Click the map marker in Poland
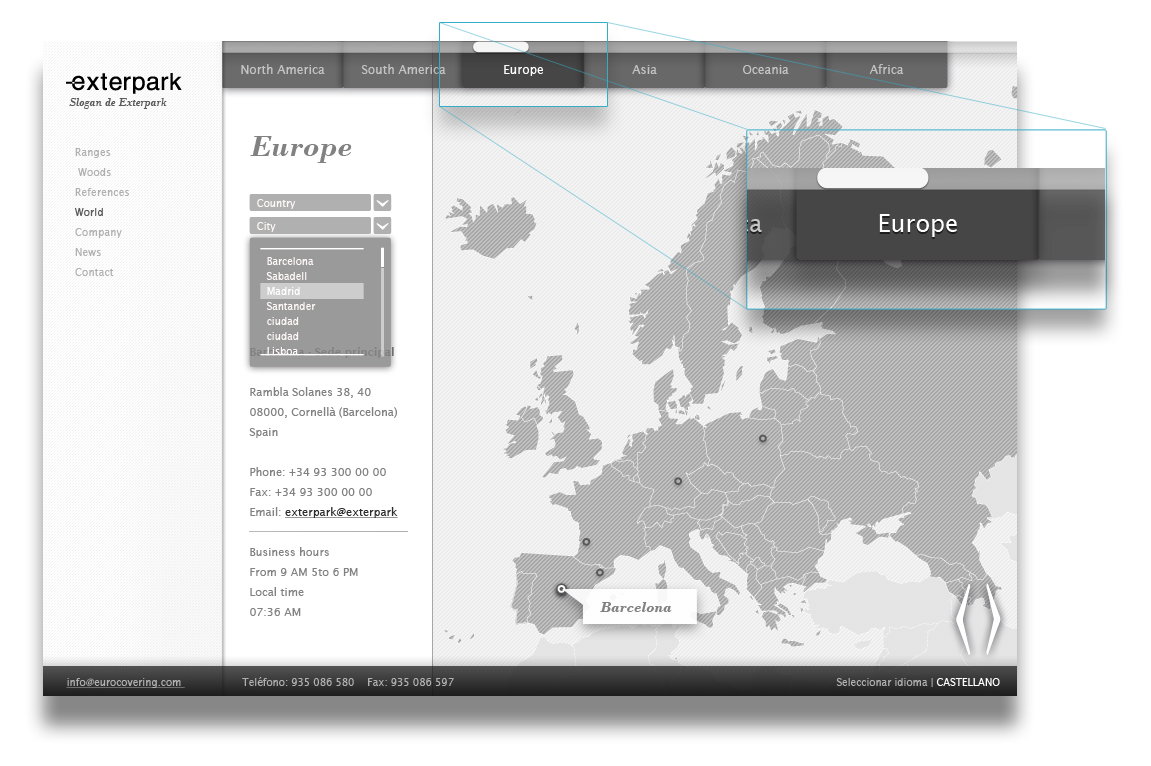1151x766 pixels. [x=762, y=439]
